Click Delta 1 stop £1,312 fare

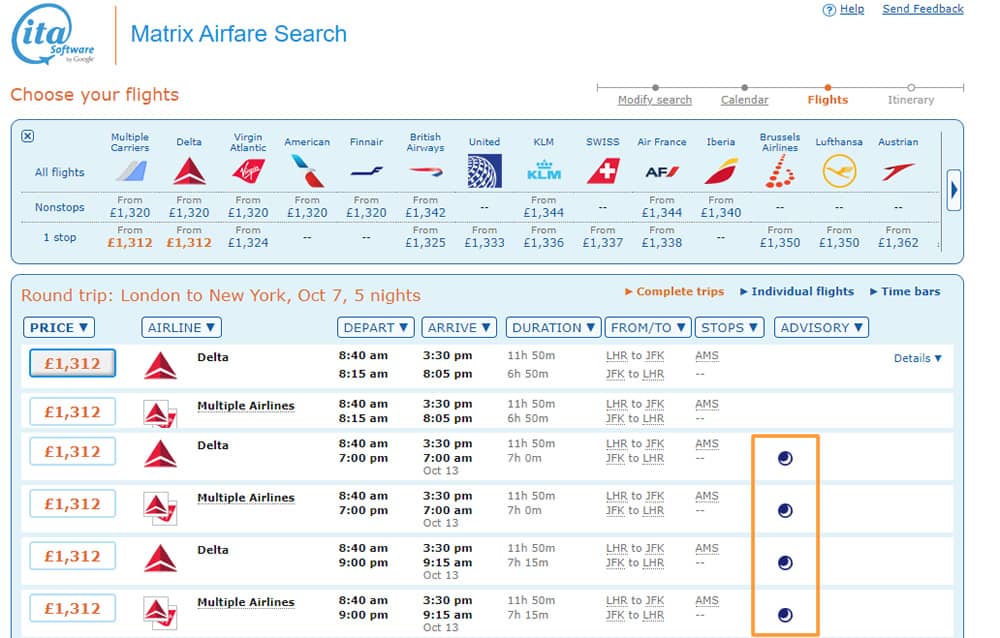tap(189, 242)
